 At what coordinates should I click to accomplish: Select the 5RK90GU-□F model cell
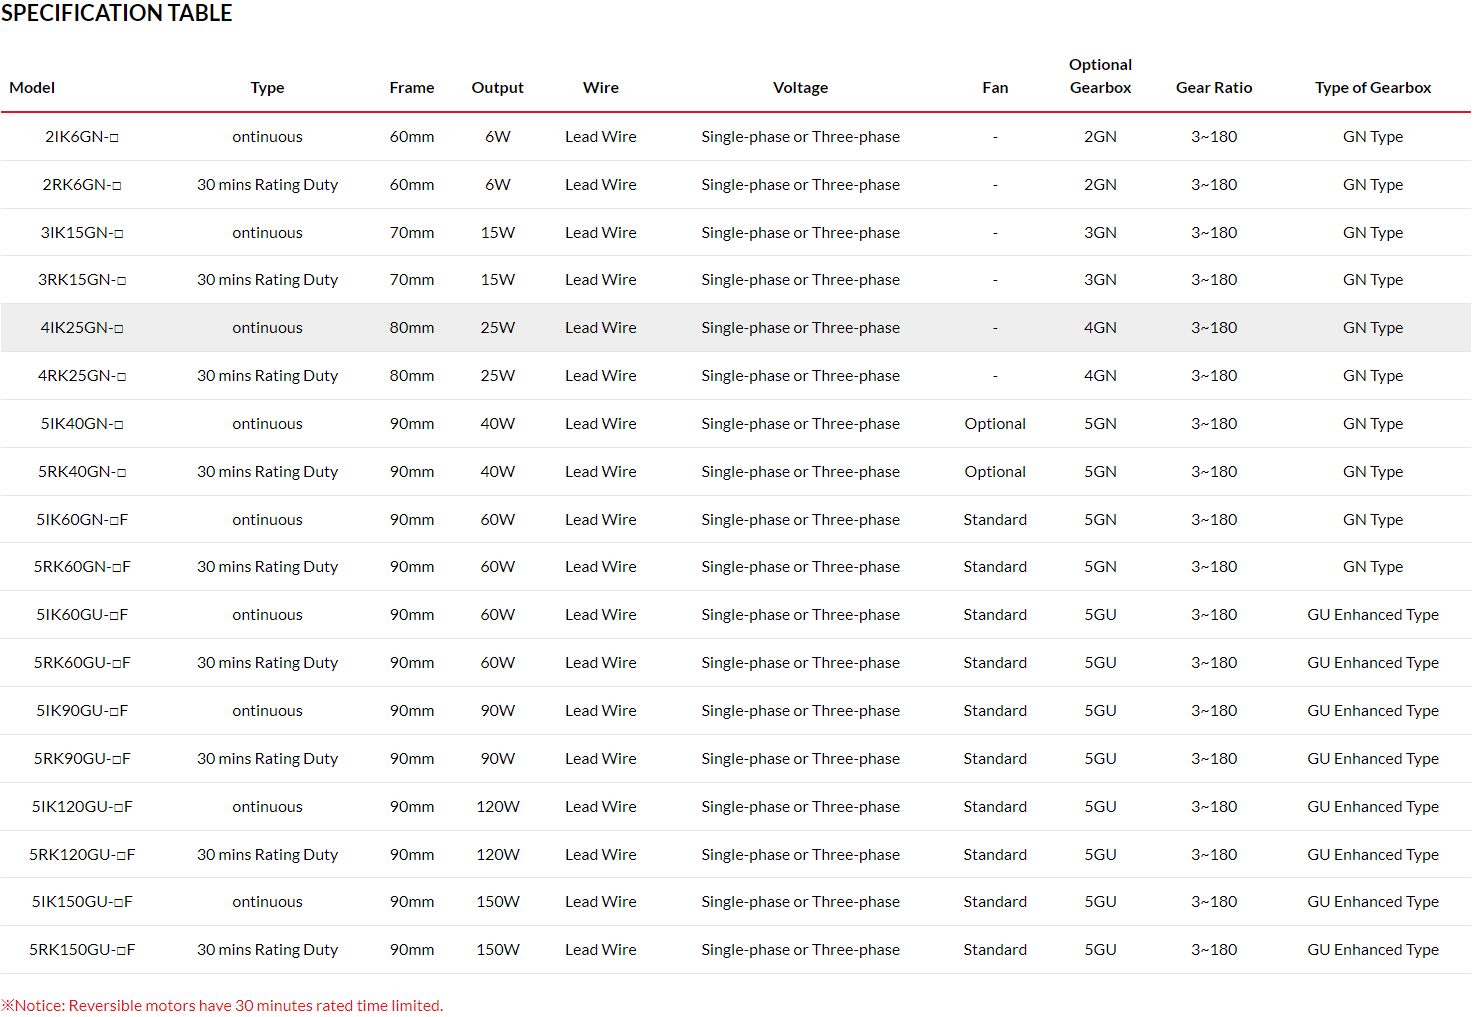coord(82,759)
